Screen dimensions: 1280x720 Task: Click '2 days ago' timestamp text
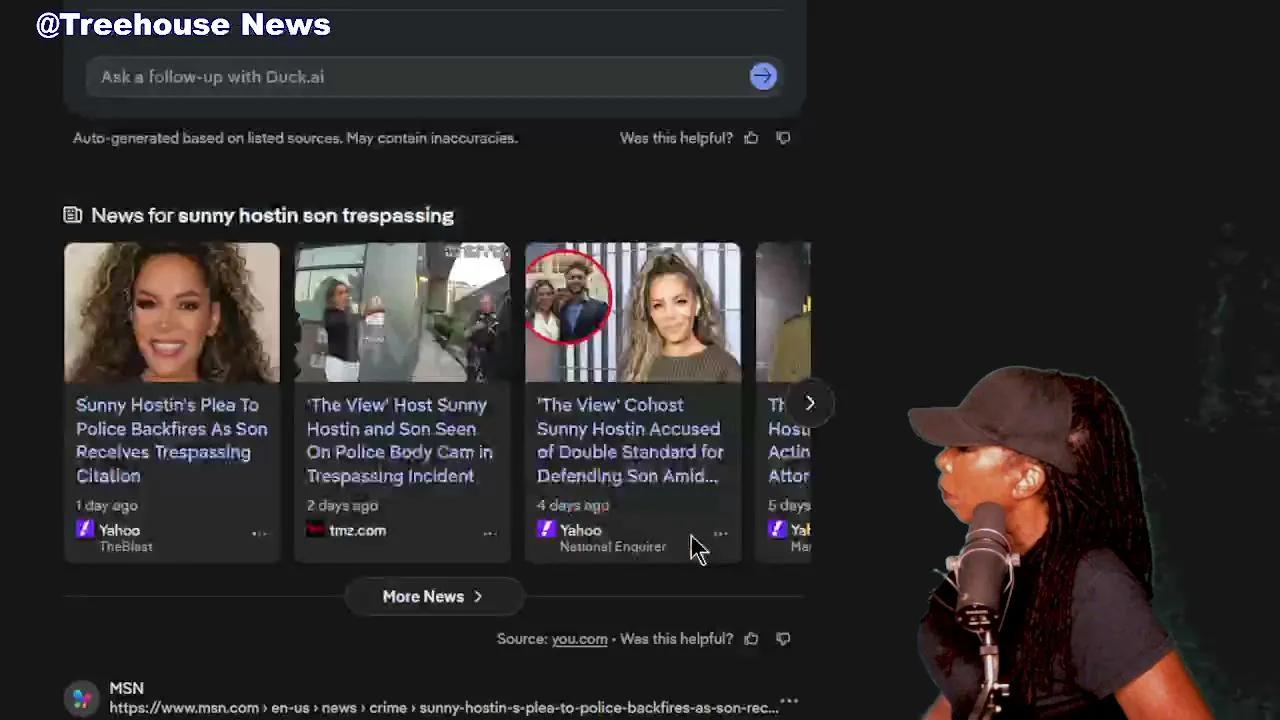click(342, 506)
